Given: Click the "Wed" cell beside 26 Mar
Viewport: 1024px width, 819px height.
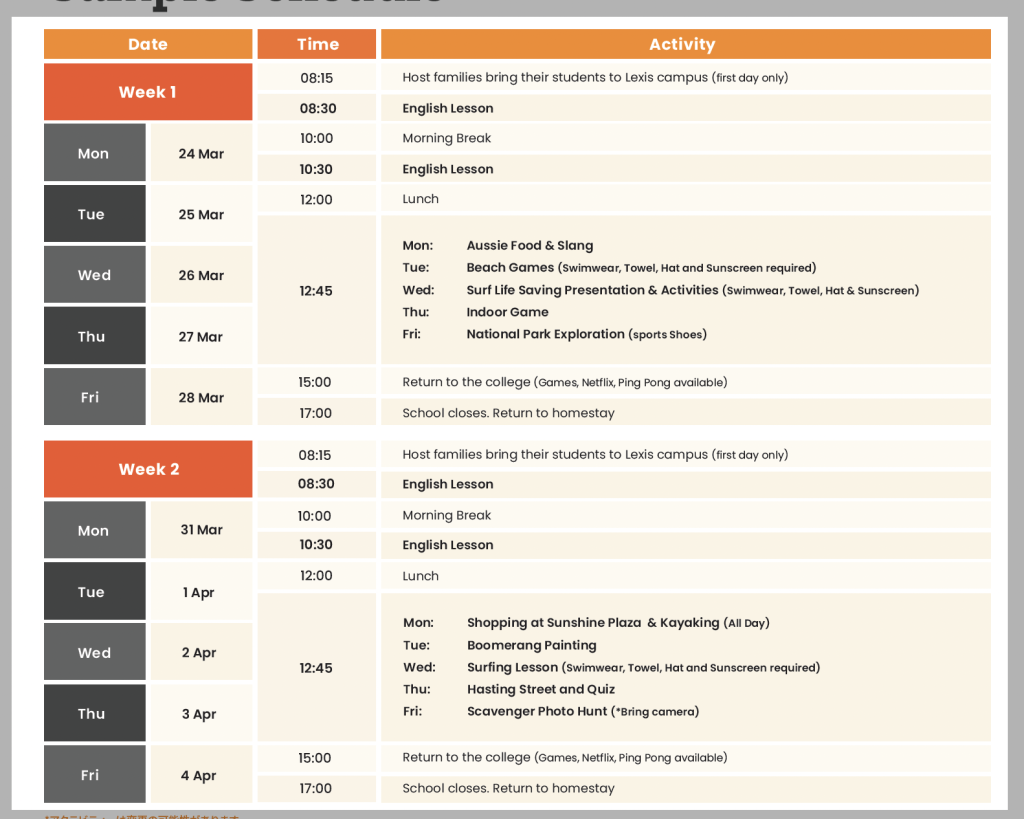Looking at the screenshot, I should (95, 274).
